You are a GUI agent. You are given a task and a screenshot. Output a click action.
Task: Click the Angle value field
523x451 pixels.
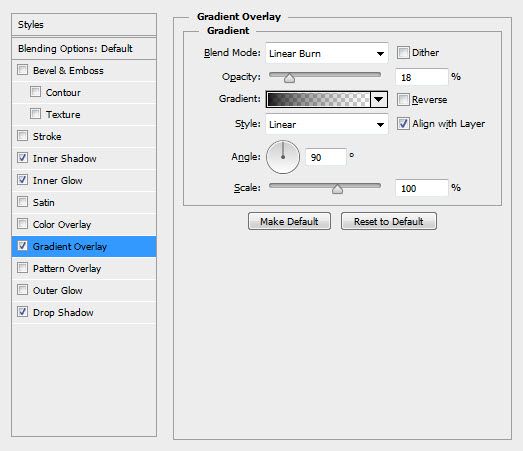tap(326, 157)
